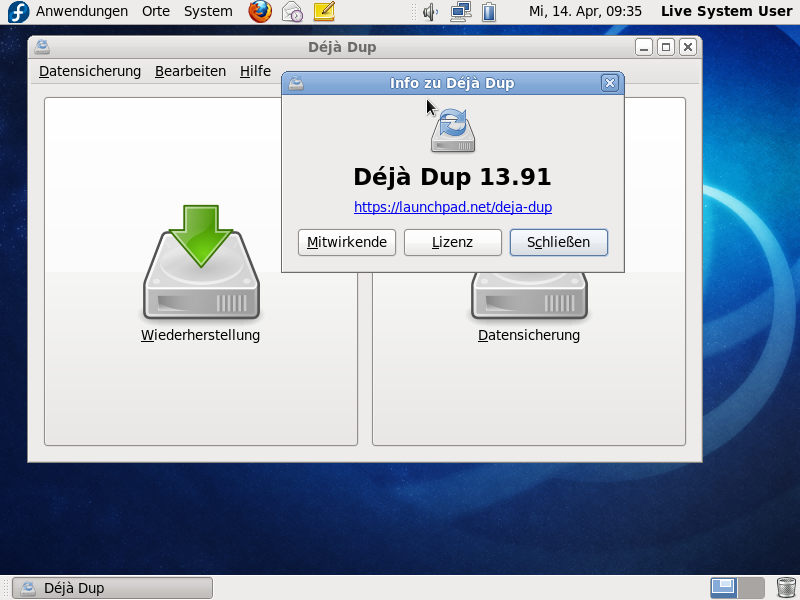This screenshot has height=600, width=800.
Task: Maximize the Déjà Dup main window
Action: (666, 47)
